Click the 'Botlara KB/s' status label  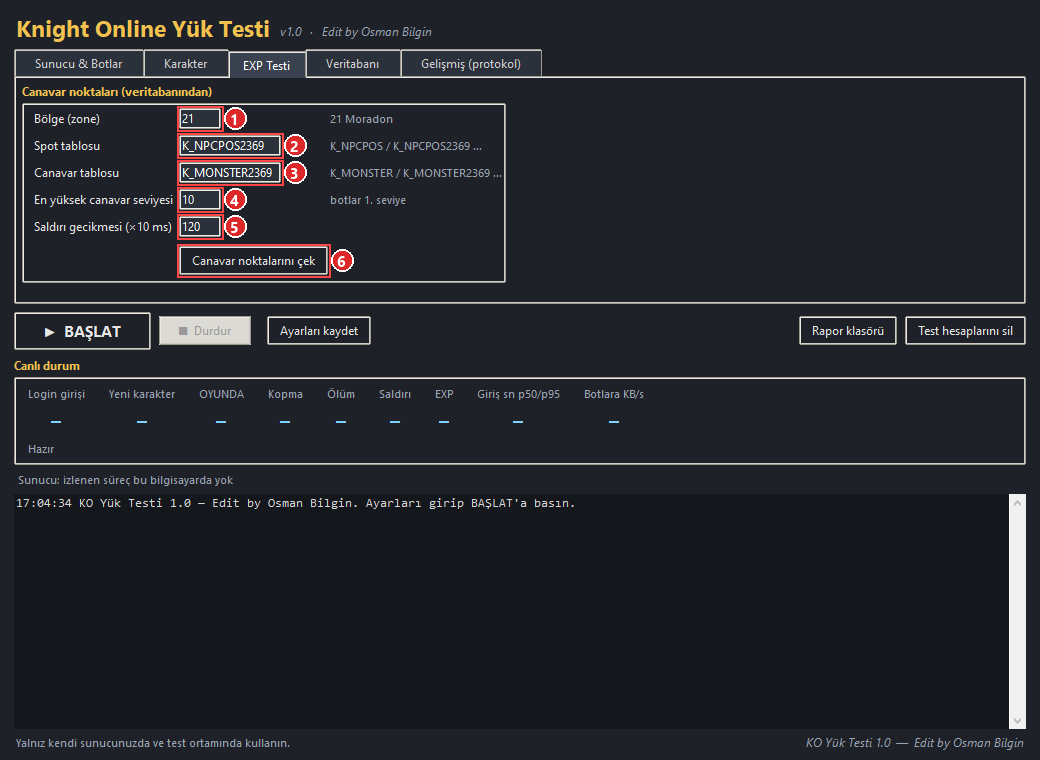(x=614, y=394)
